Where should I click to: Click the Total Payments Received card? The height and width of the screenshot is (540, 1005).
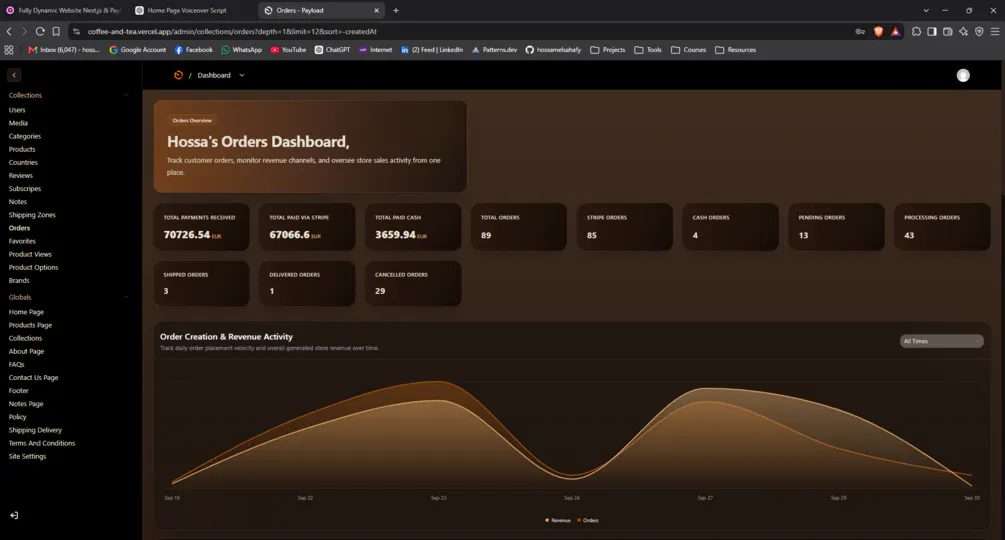coord(201,227)
